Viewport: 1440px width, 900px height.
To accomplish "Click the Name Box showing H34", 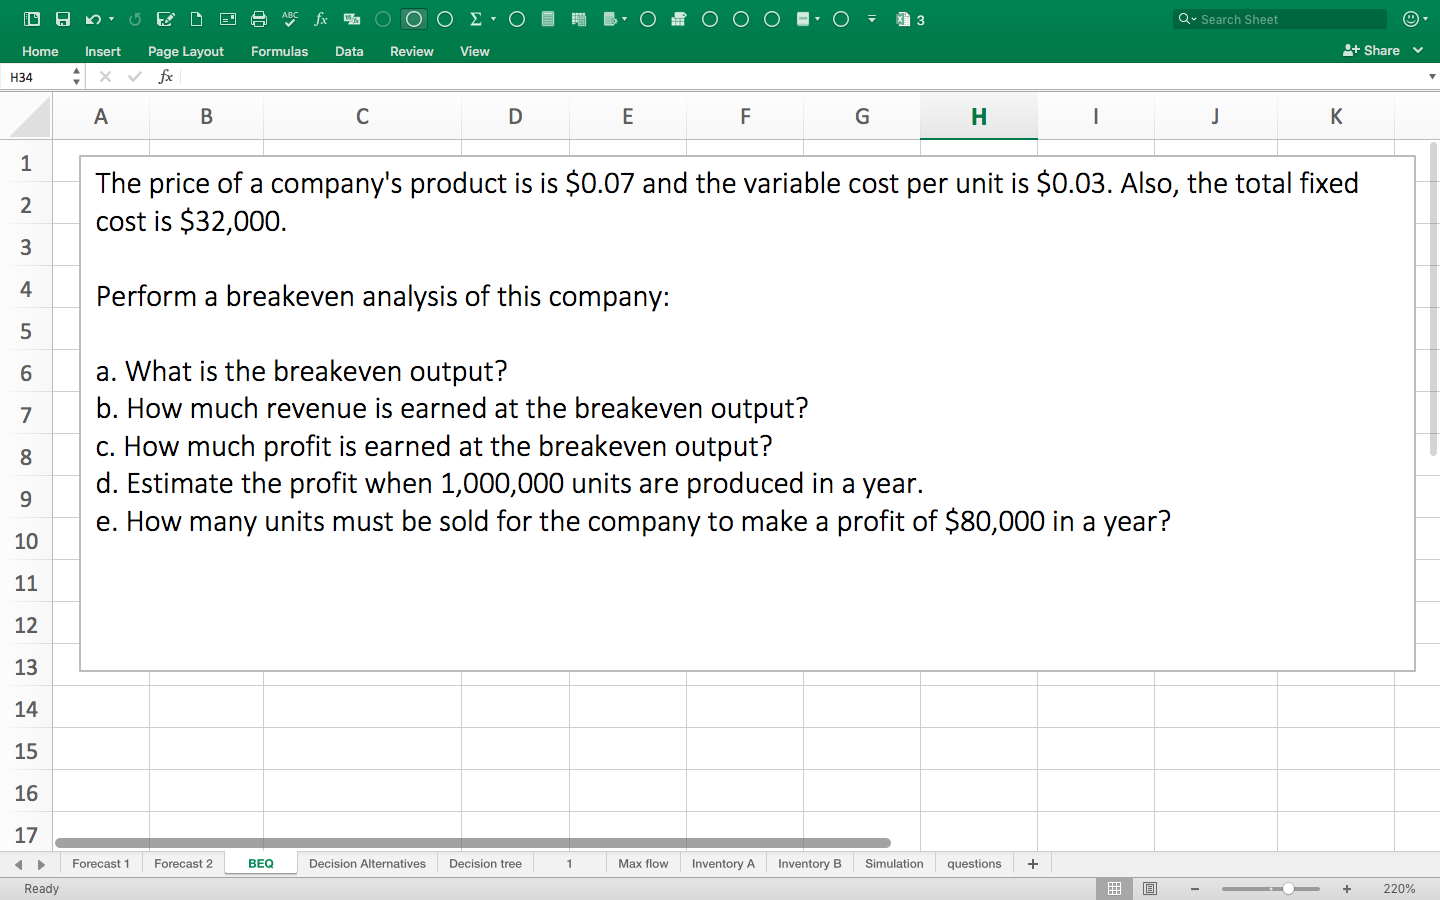I will point(36,77).
